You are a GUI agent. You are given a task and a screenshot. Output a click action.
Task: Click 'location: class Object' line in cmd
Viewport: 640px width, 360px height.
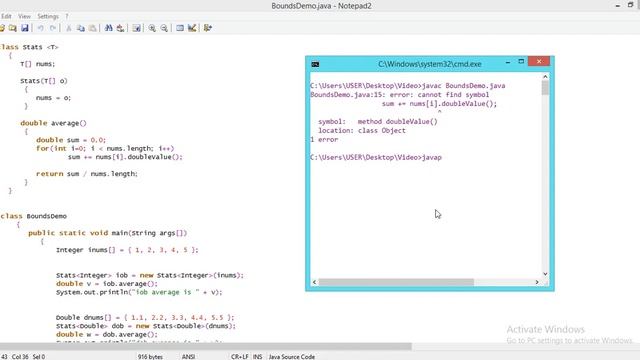(362, 131)
